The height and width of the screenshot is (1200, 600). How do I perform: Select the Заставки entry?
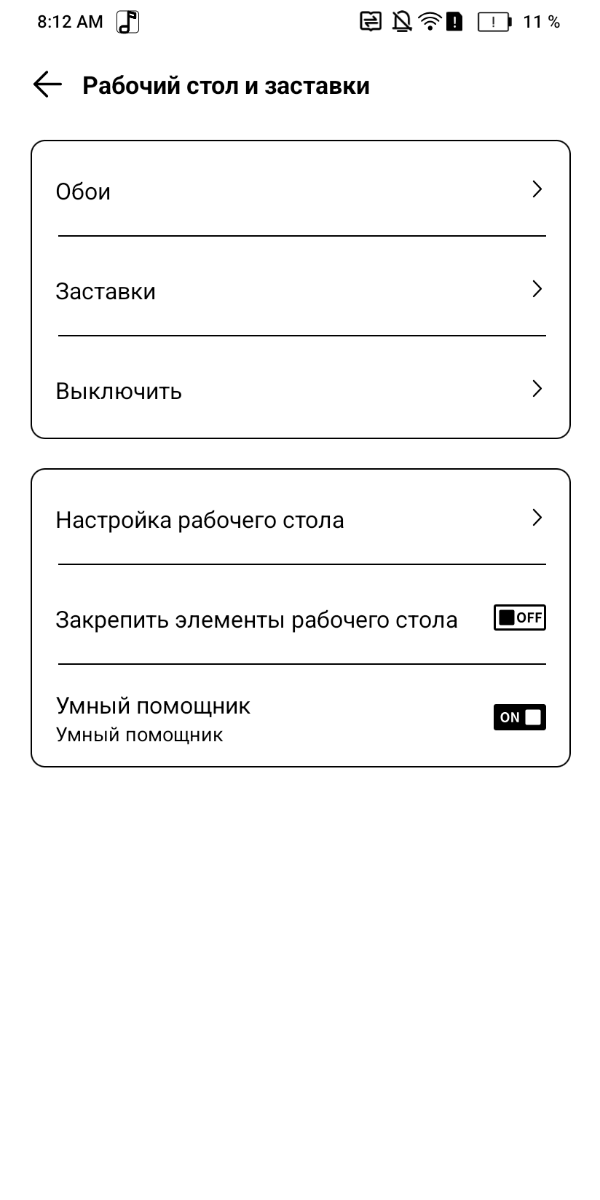click(x=106, y=292)
